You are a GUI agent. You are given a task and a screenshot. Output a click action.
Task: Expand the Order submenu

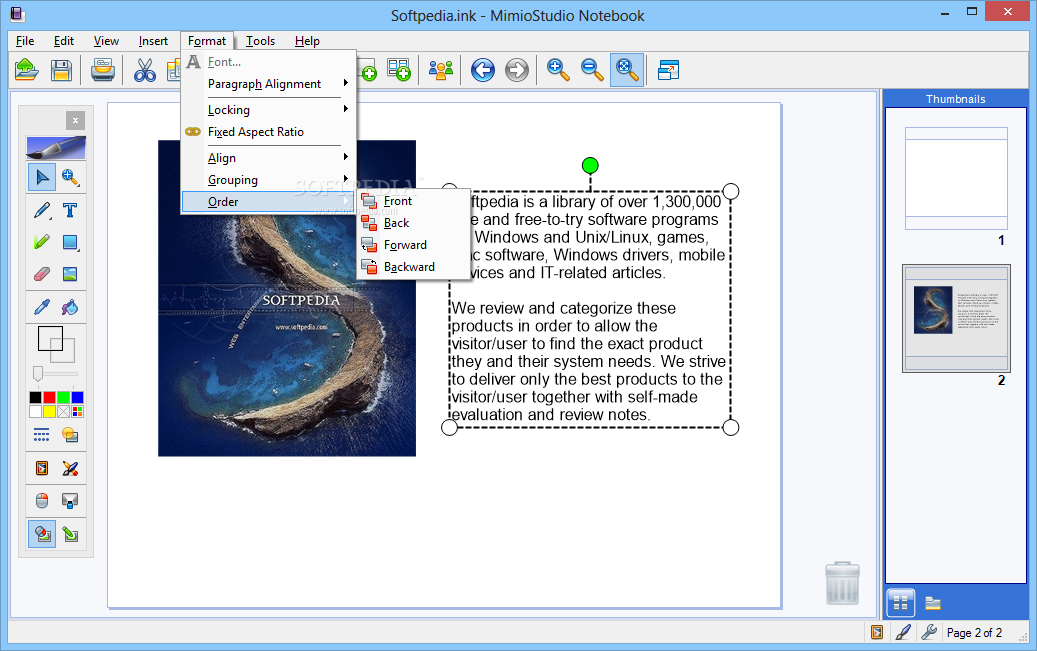[x=268, y=202]
